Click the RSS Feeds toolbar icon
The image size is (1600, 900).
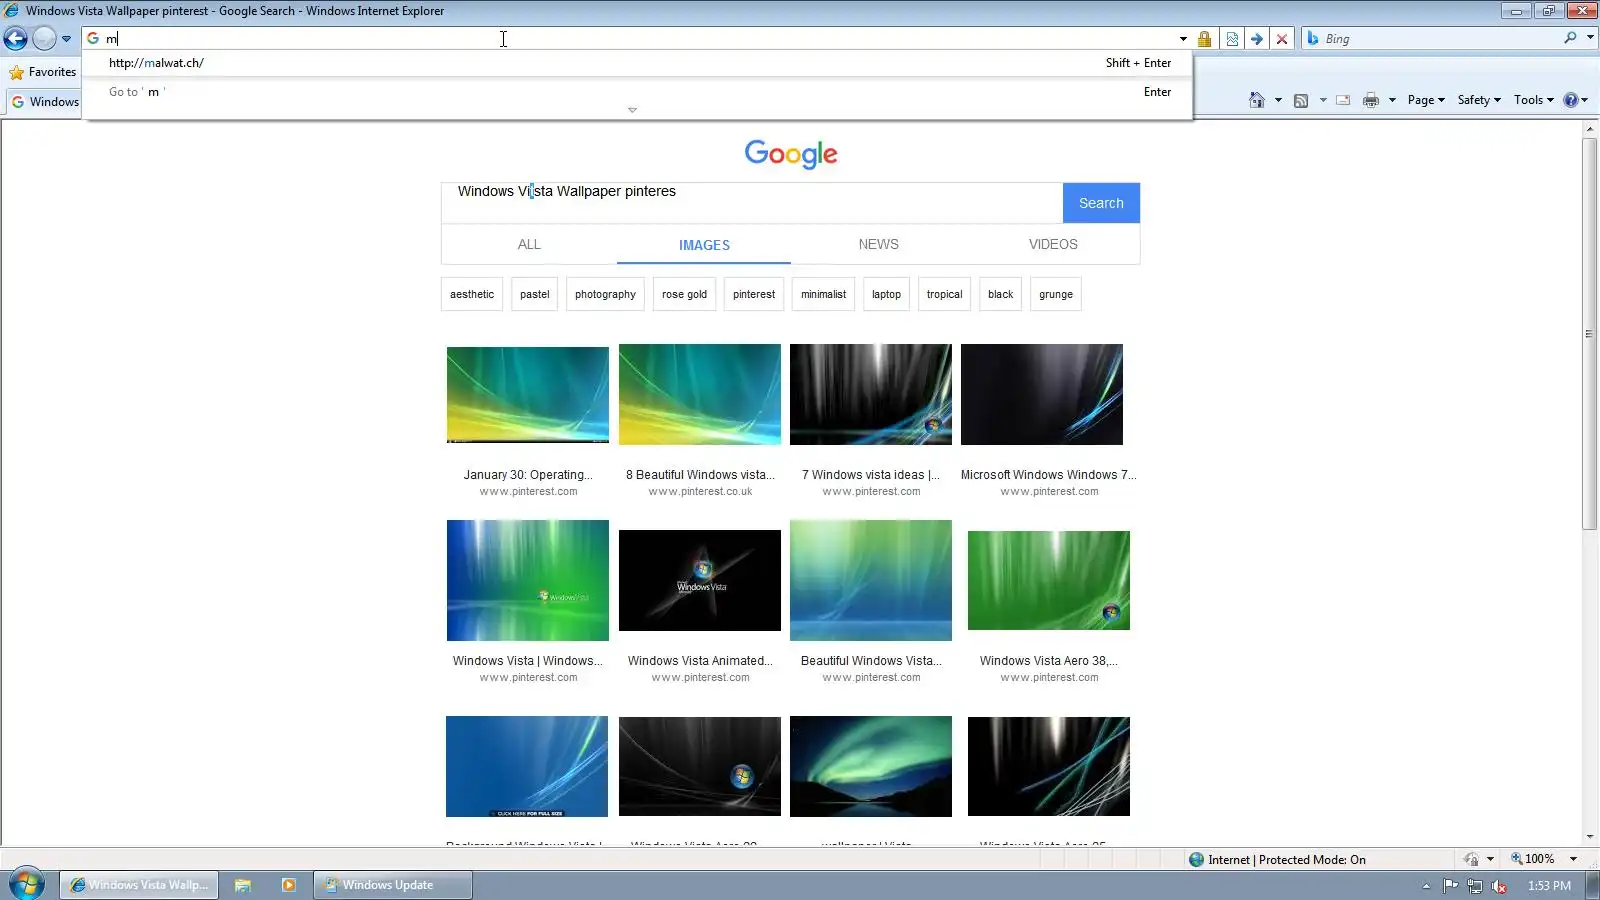point(1301,100)
